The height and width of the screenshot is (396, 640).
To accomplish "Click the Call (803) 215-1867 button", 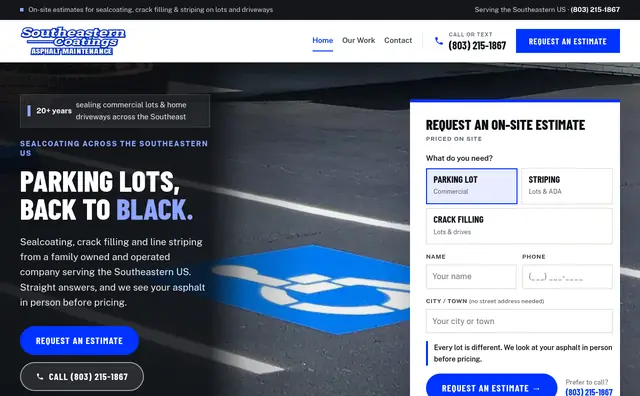I will pos(82,376).
